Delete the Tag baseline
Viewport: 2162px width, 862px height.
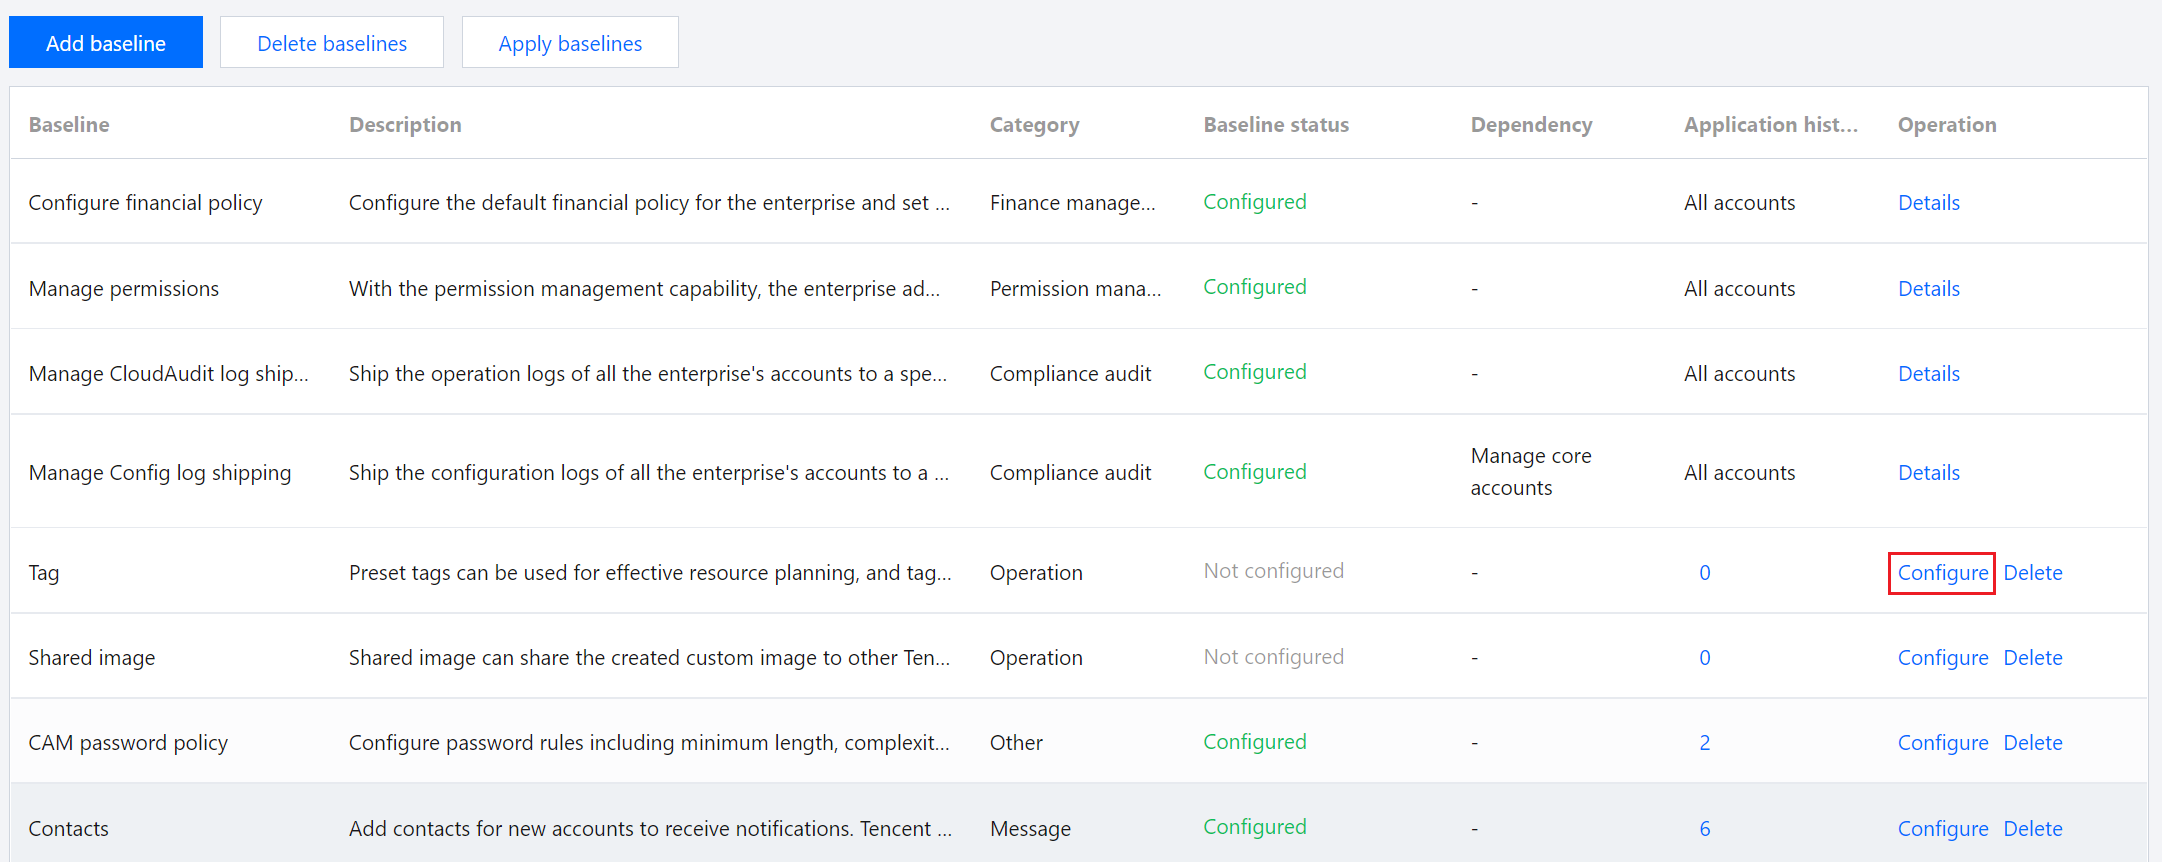coord(2032,573)
